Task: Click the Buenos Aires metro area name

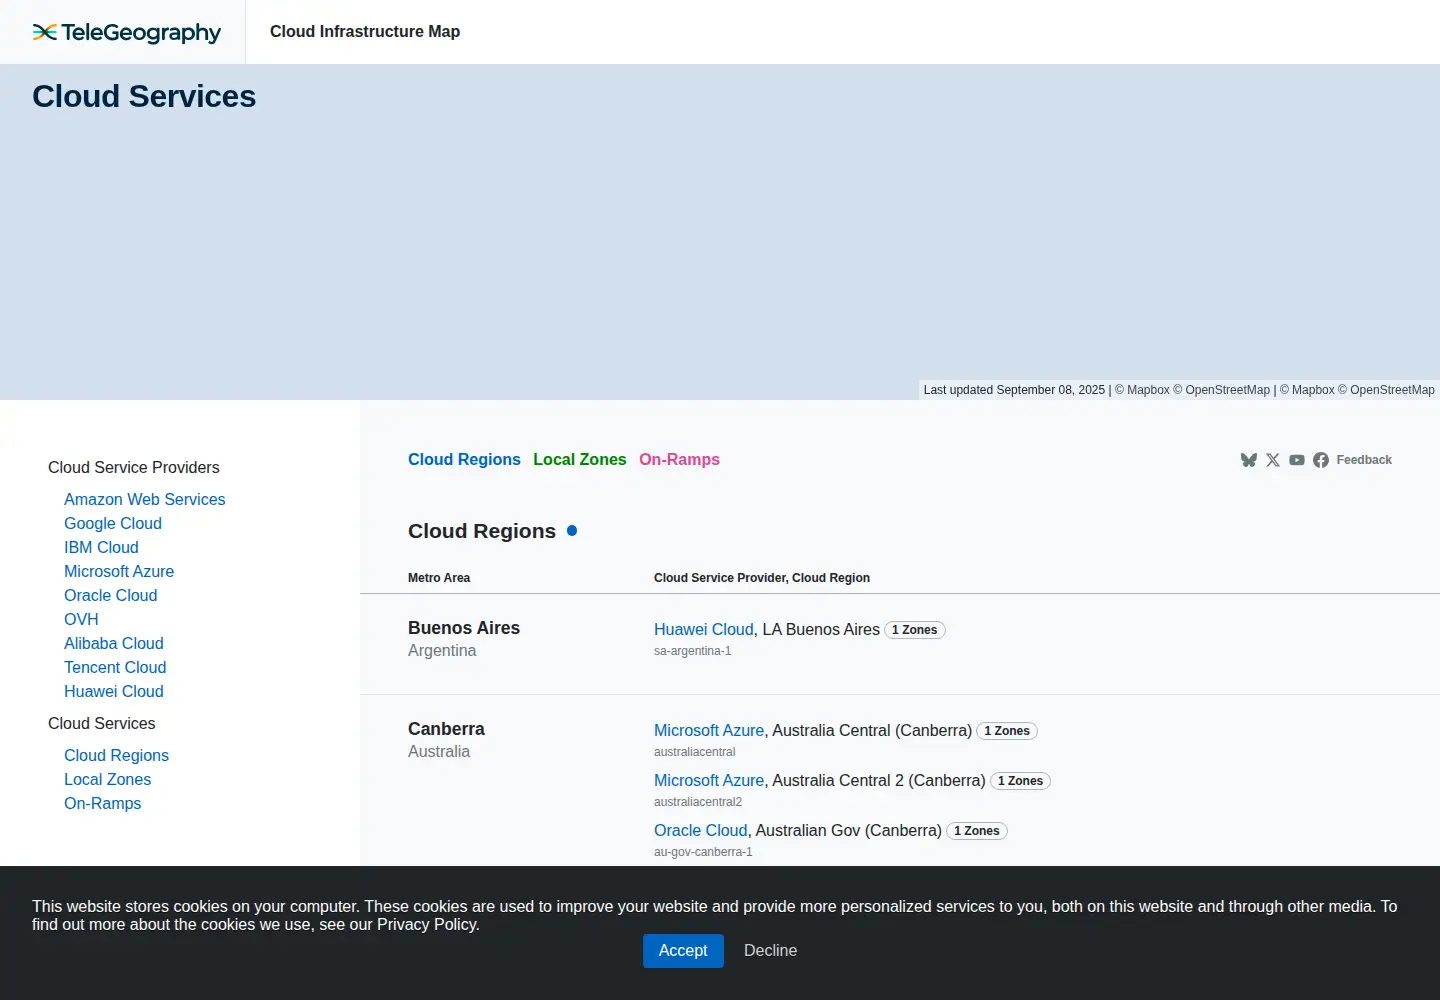Action: (464, 628)
